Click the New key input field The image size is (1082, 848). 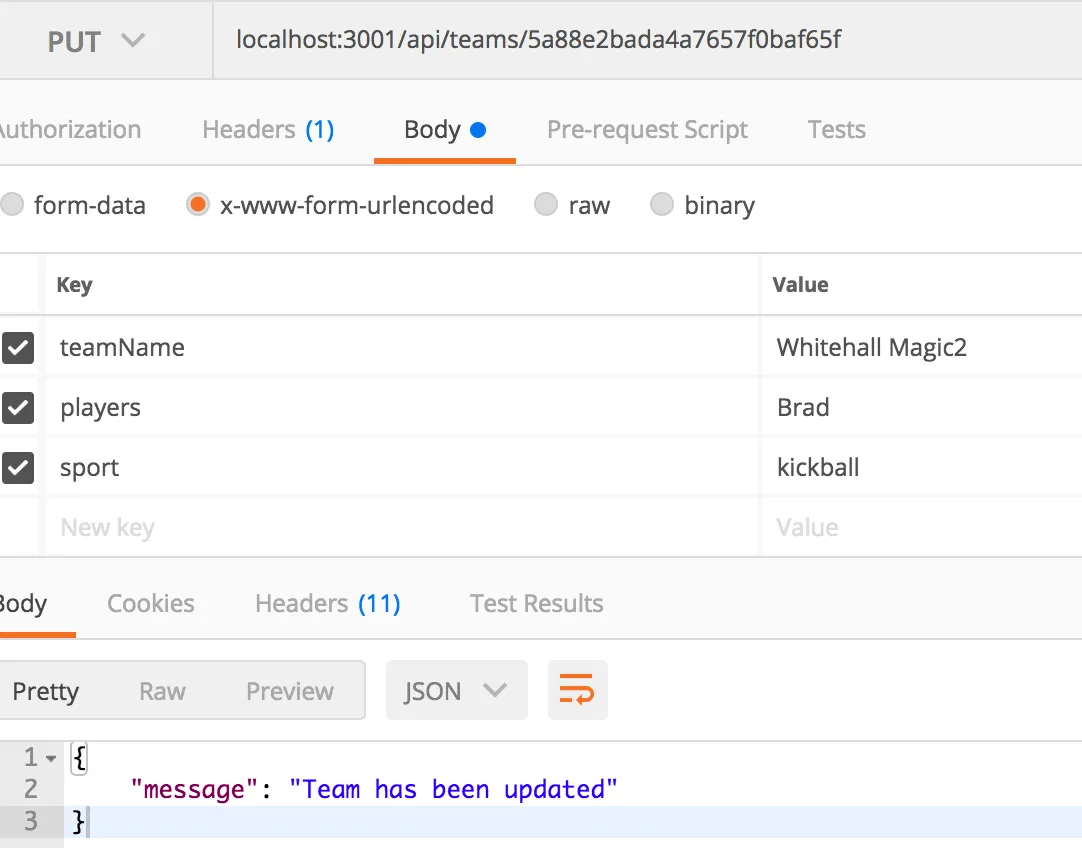point(400,528)
